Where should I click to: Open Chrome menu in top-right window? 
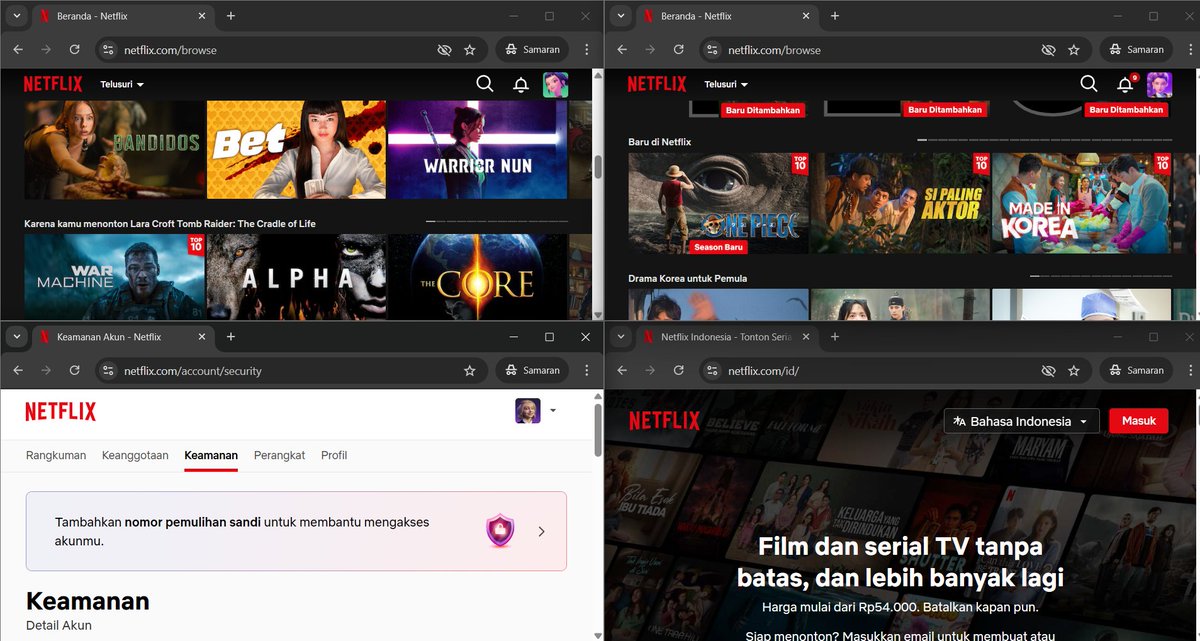point(1190,50)
